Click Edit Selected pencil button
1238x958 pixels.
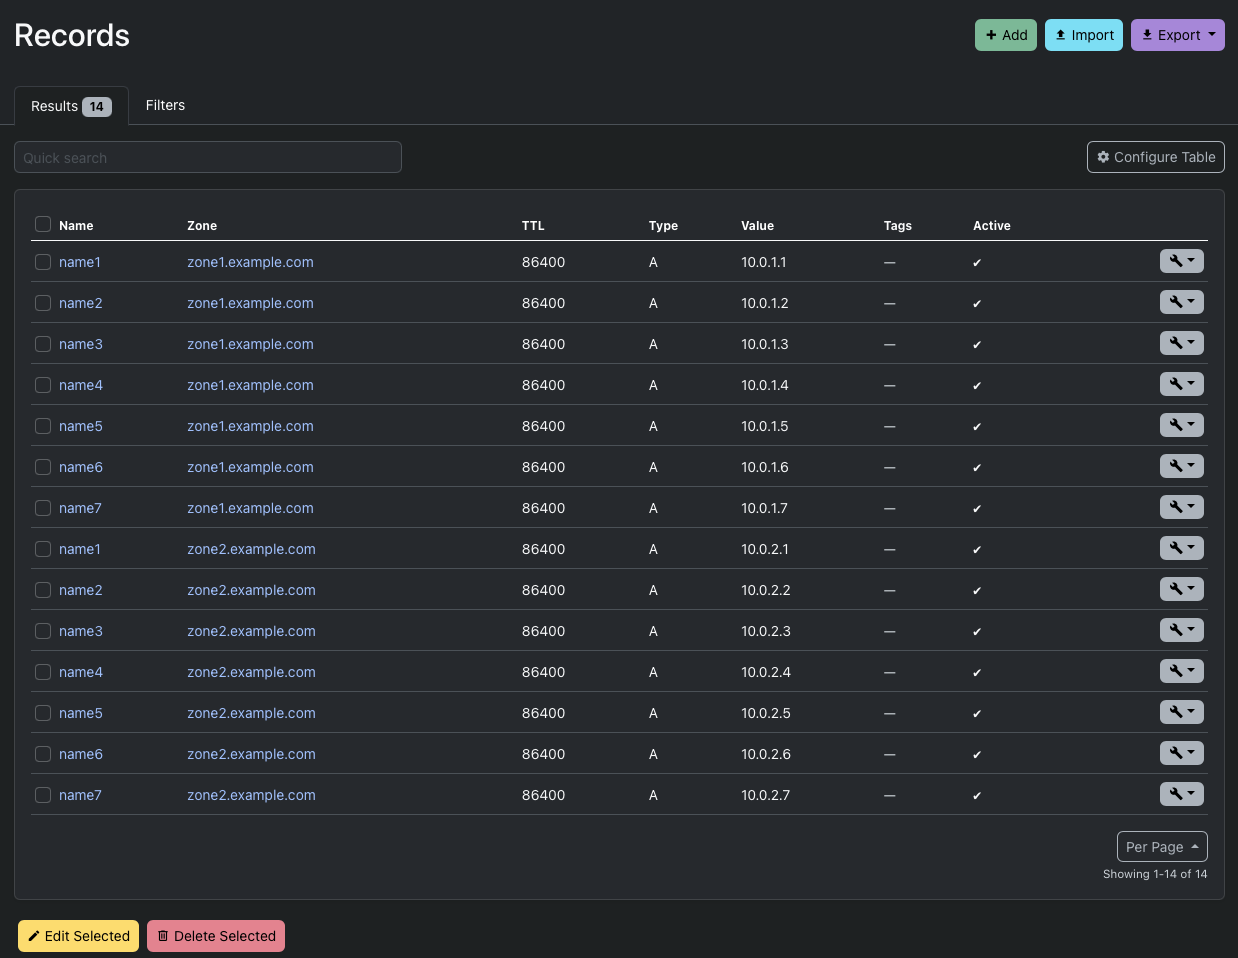click(x=78, y=936)
